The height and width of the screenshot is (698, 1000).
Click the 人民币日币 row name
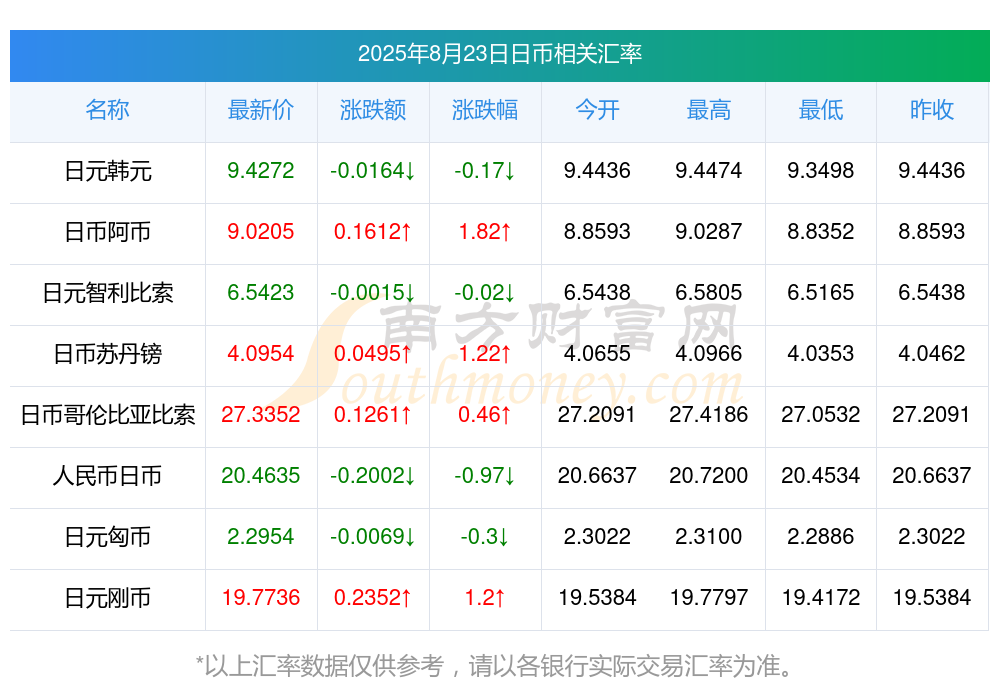coord(108,476)
